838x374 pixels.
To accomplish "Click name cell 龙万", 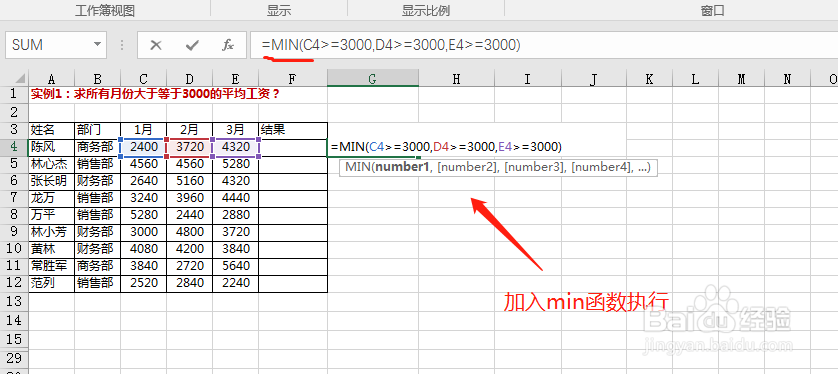I will click(x=51, y=198).
